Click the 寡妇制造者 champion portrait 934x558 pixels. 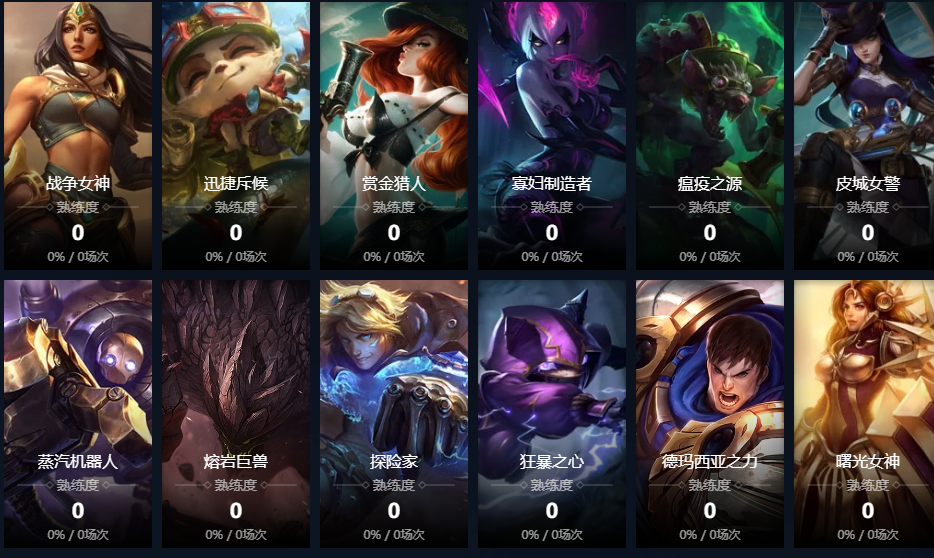point(552,135)
